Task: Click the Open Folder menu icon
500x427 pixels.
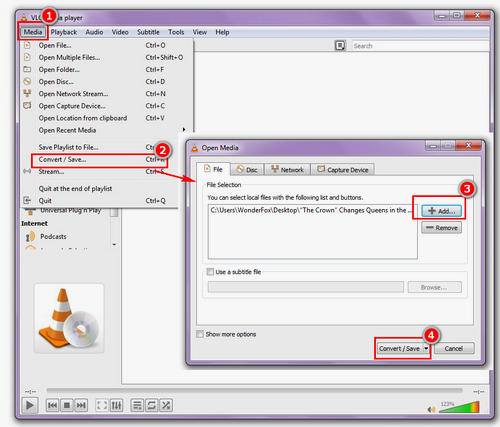Action: [27, 69]
